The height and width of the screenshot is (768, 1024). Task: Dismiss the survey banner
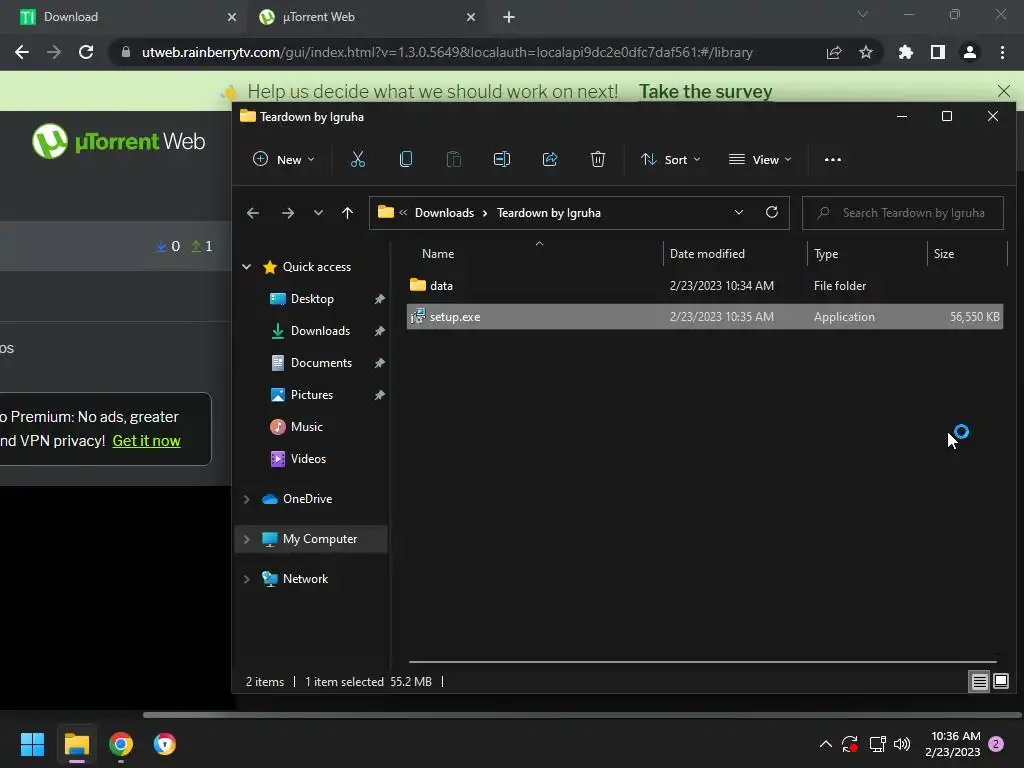[1004, 91]
